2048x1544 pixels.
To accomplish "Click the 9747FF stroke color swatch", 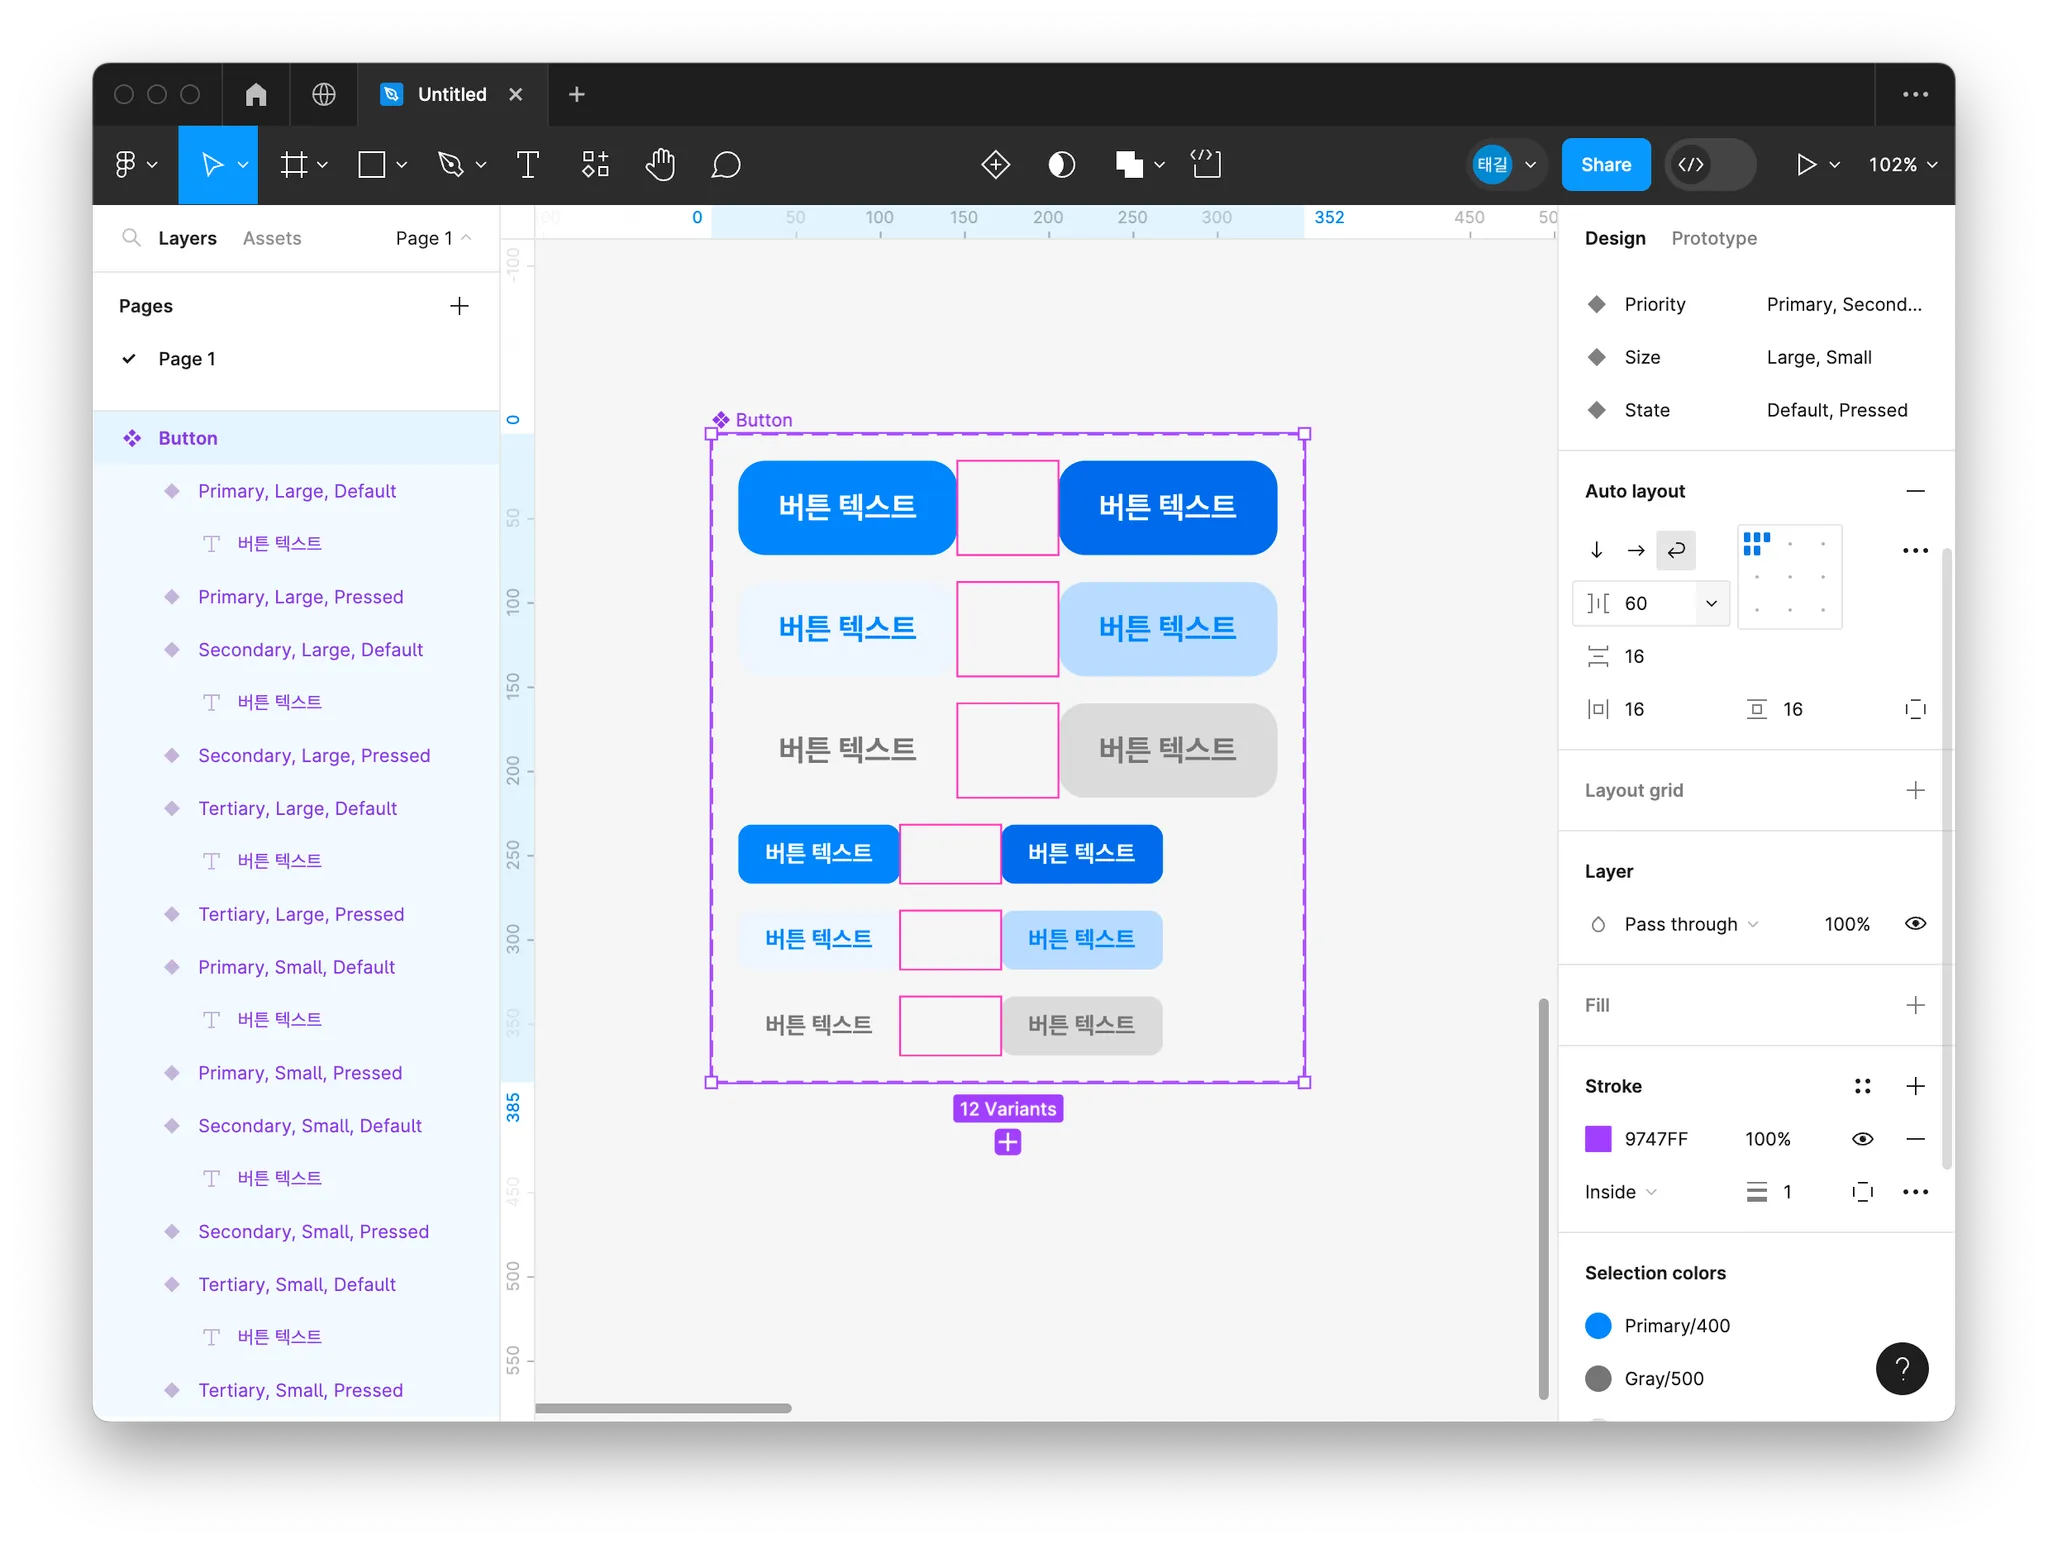I will click(1598, 1139).
